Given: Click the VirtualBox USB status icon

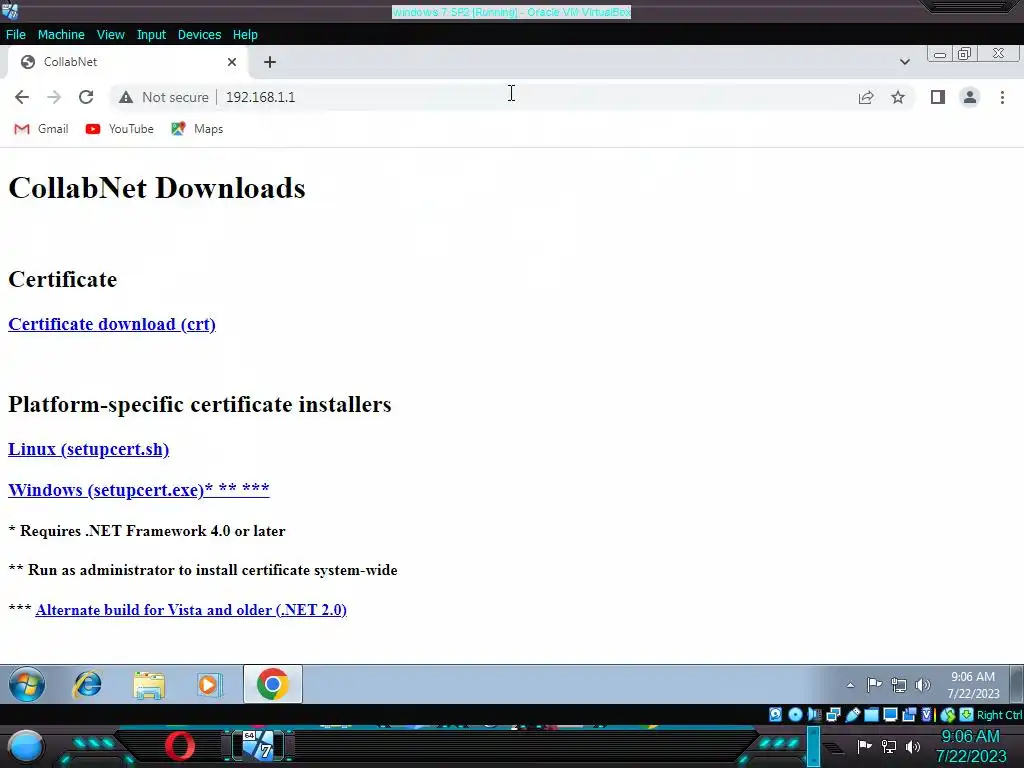Looking at the screenshot, I should [x=853, y=715].
